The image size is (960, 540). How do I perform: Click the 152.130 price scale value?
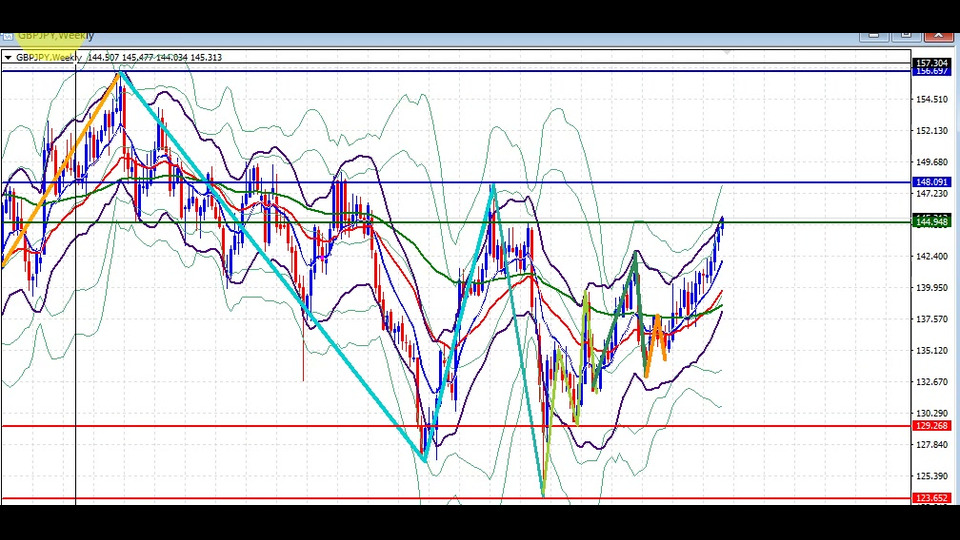click(x=932, y=130)
